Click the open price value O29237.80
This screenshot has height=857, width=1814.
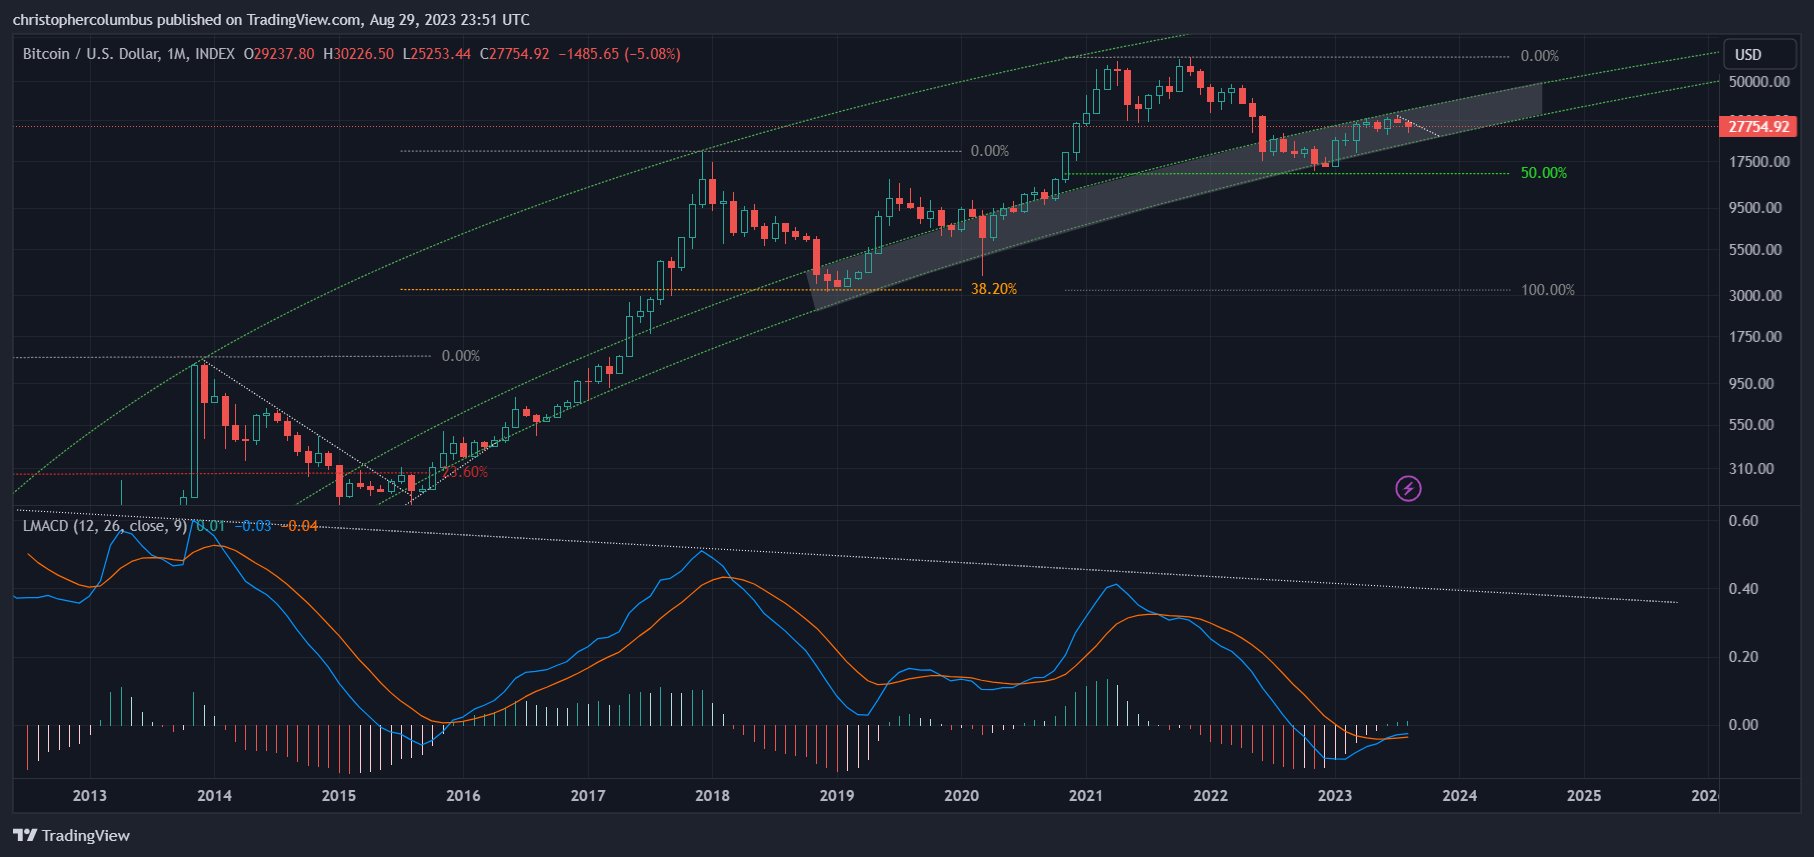coord(279,54)
